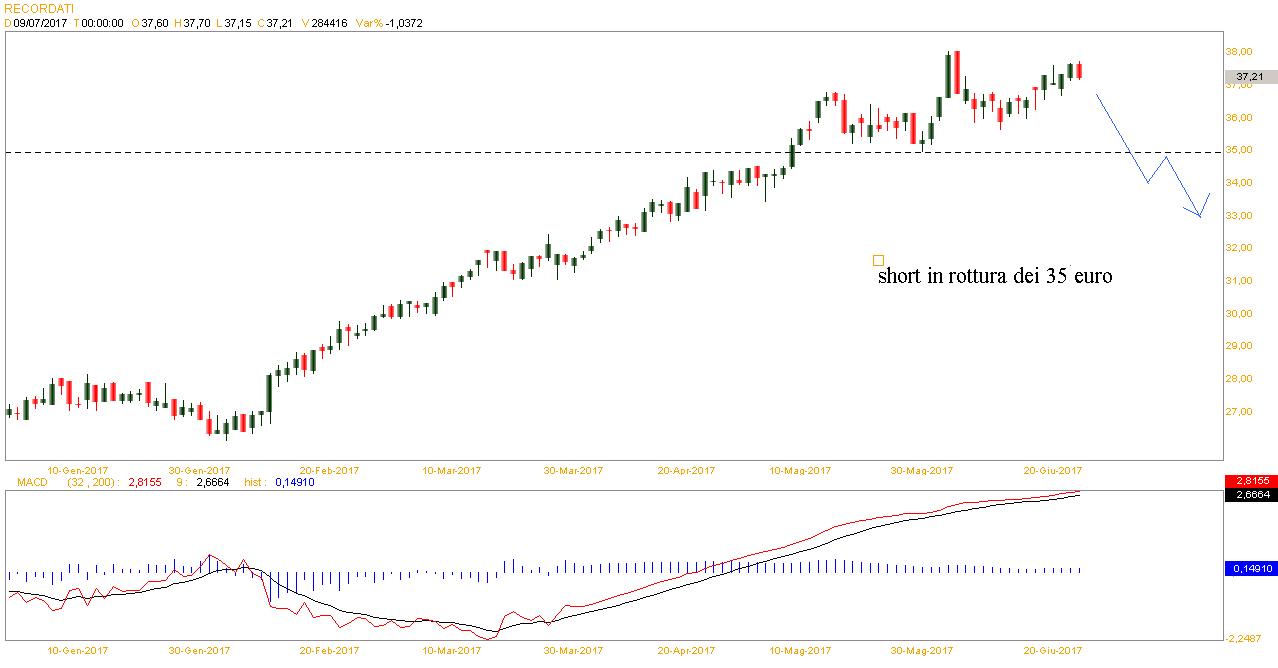The width and height of the screenshot is (1278, 668).
Task: Select the blue 0,14910 histogram value tag
Action: [x=1249, y=568]
